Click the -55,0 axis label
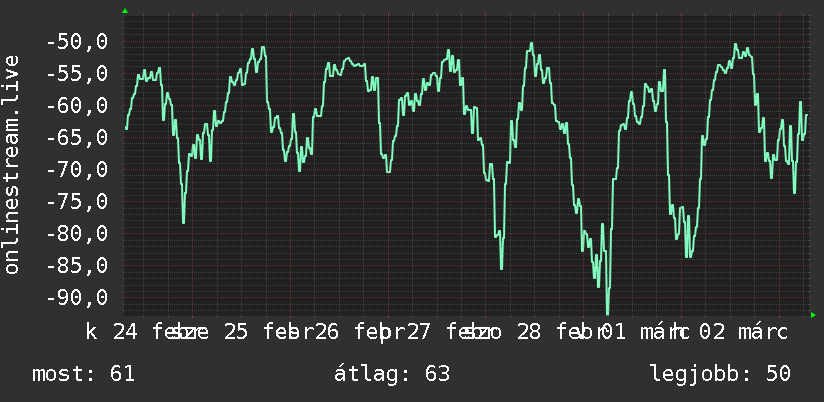 77,74
